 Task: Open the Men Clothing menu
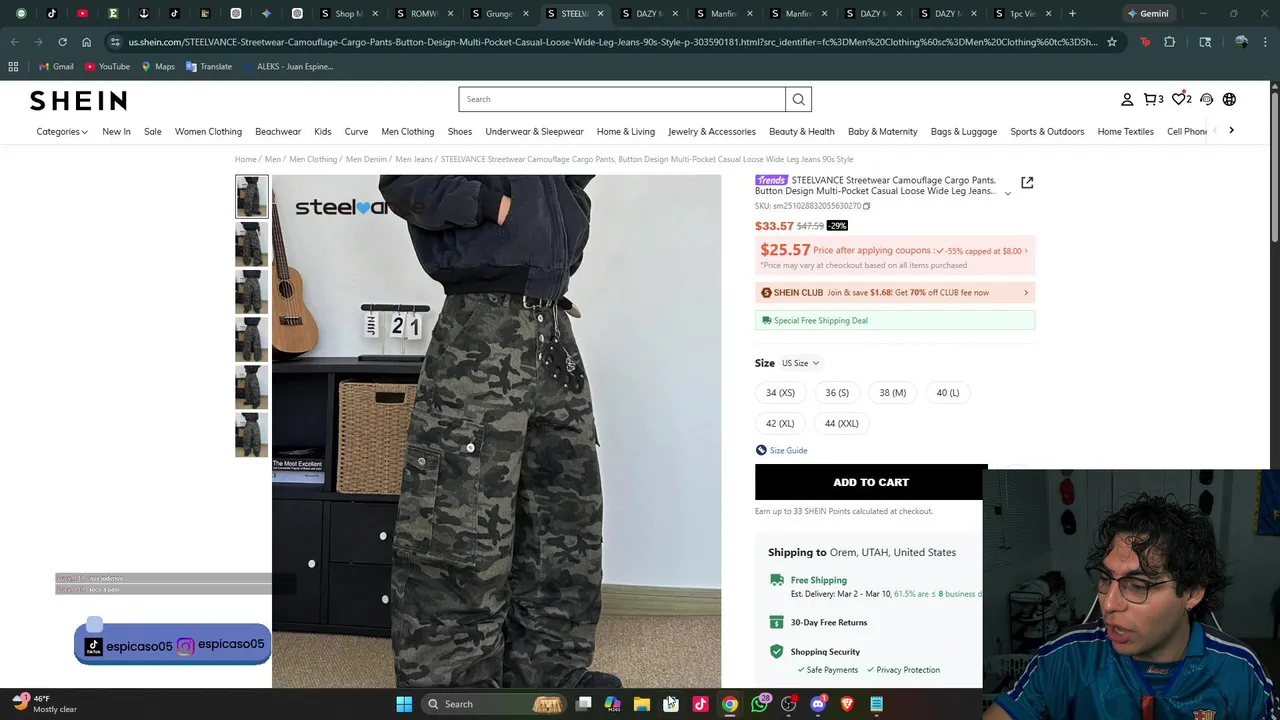[407, 131]
